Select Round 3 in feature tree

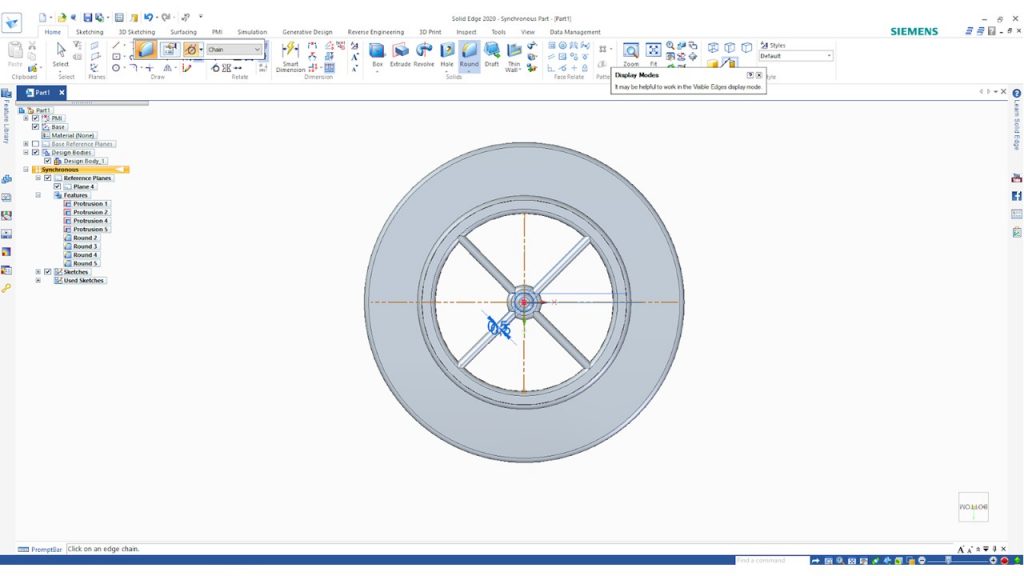click(85, 246)
